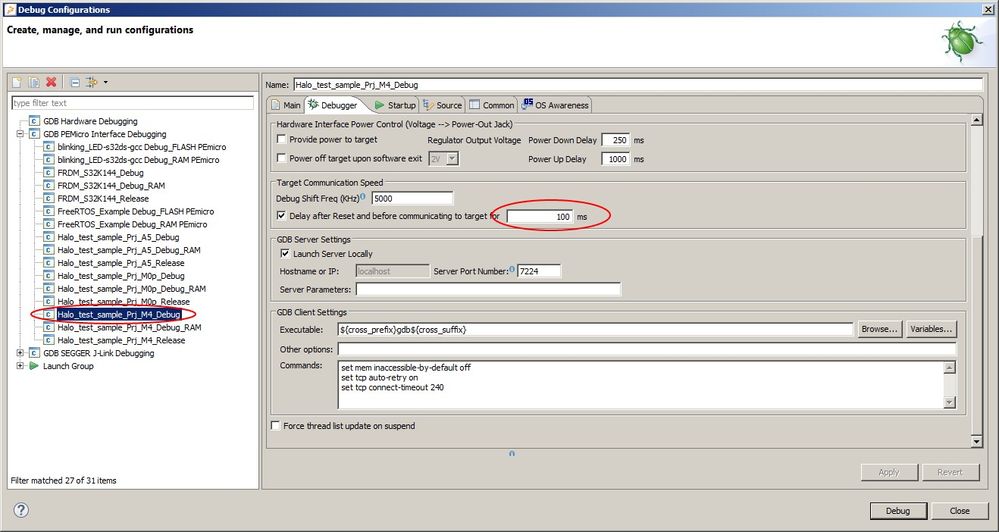Screen dimensions: 999x532
Task: Toggle Launch Server Locally checkbox
Action: click(x=285, y=253)
